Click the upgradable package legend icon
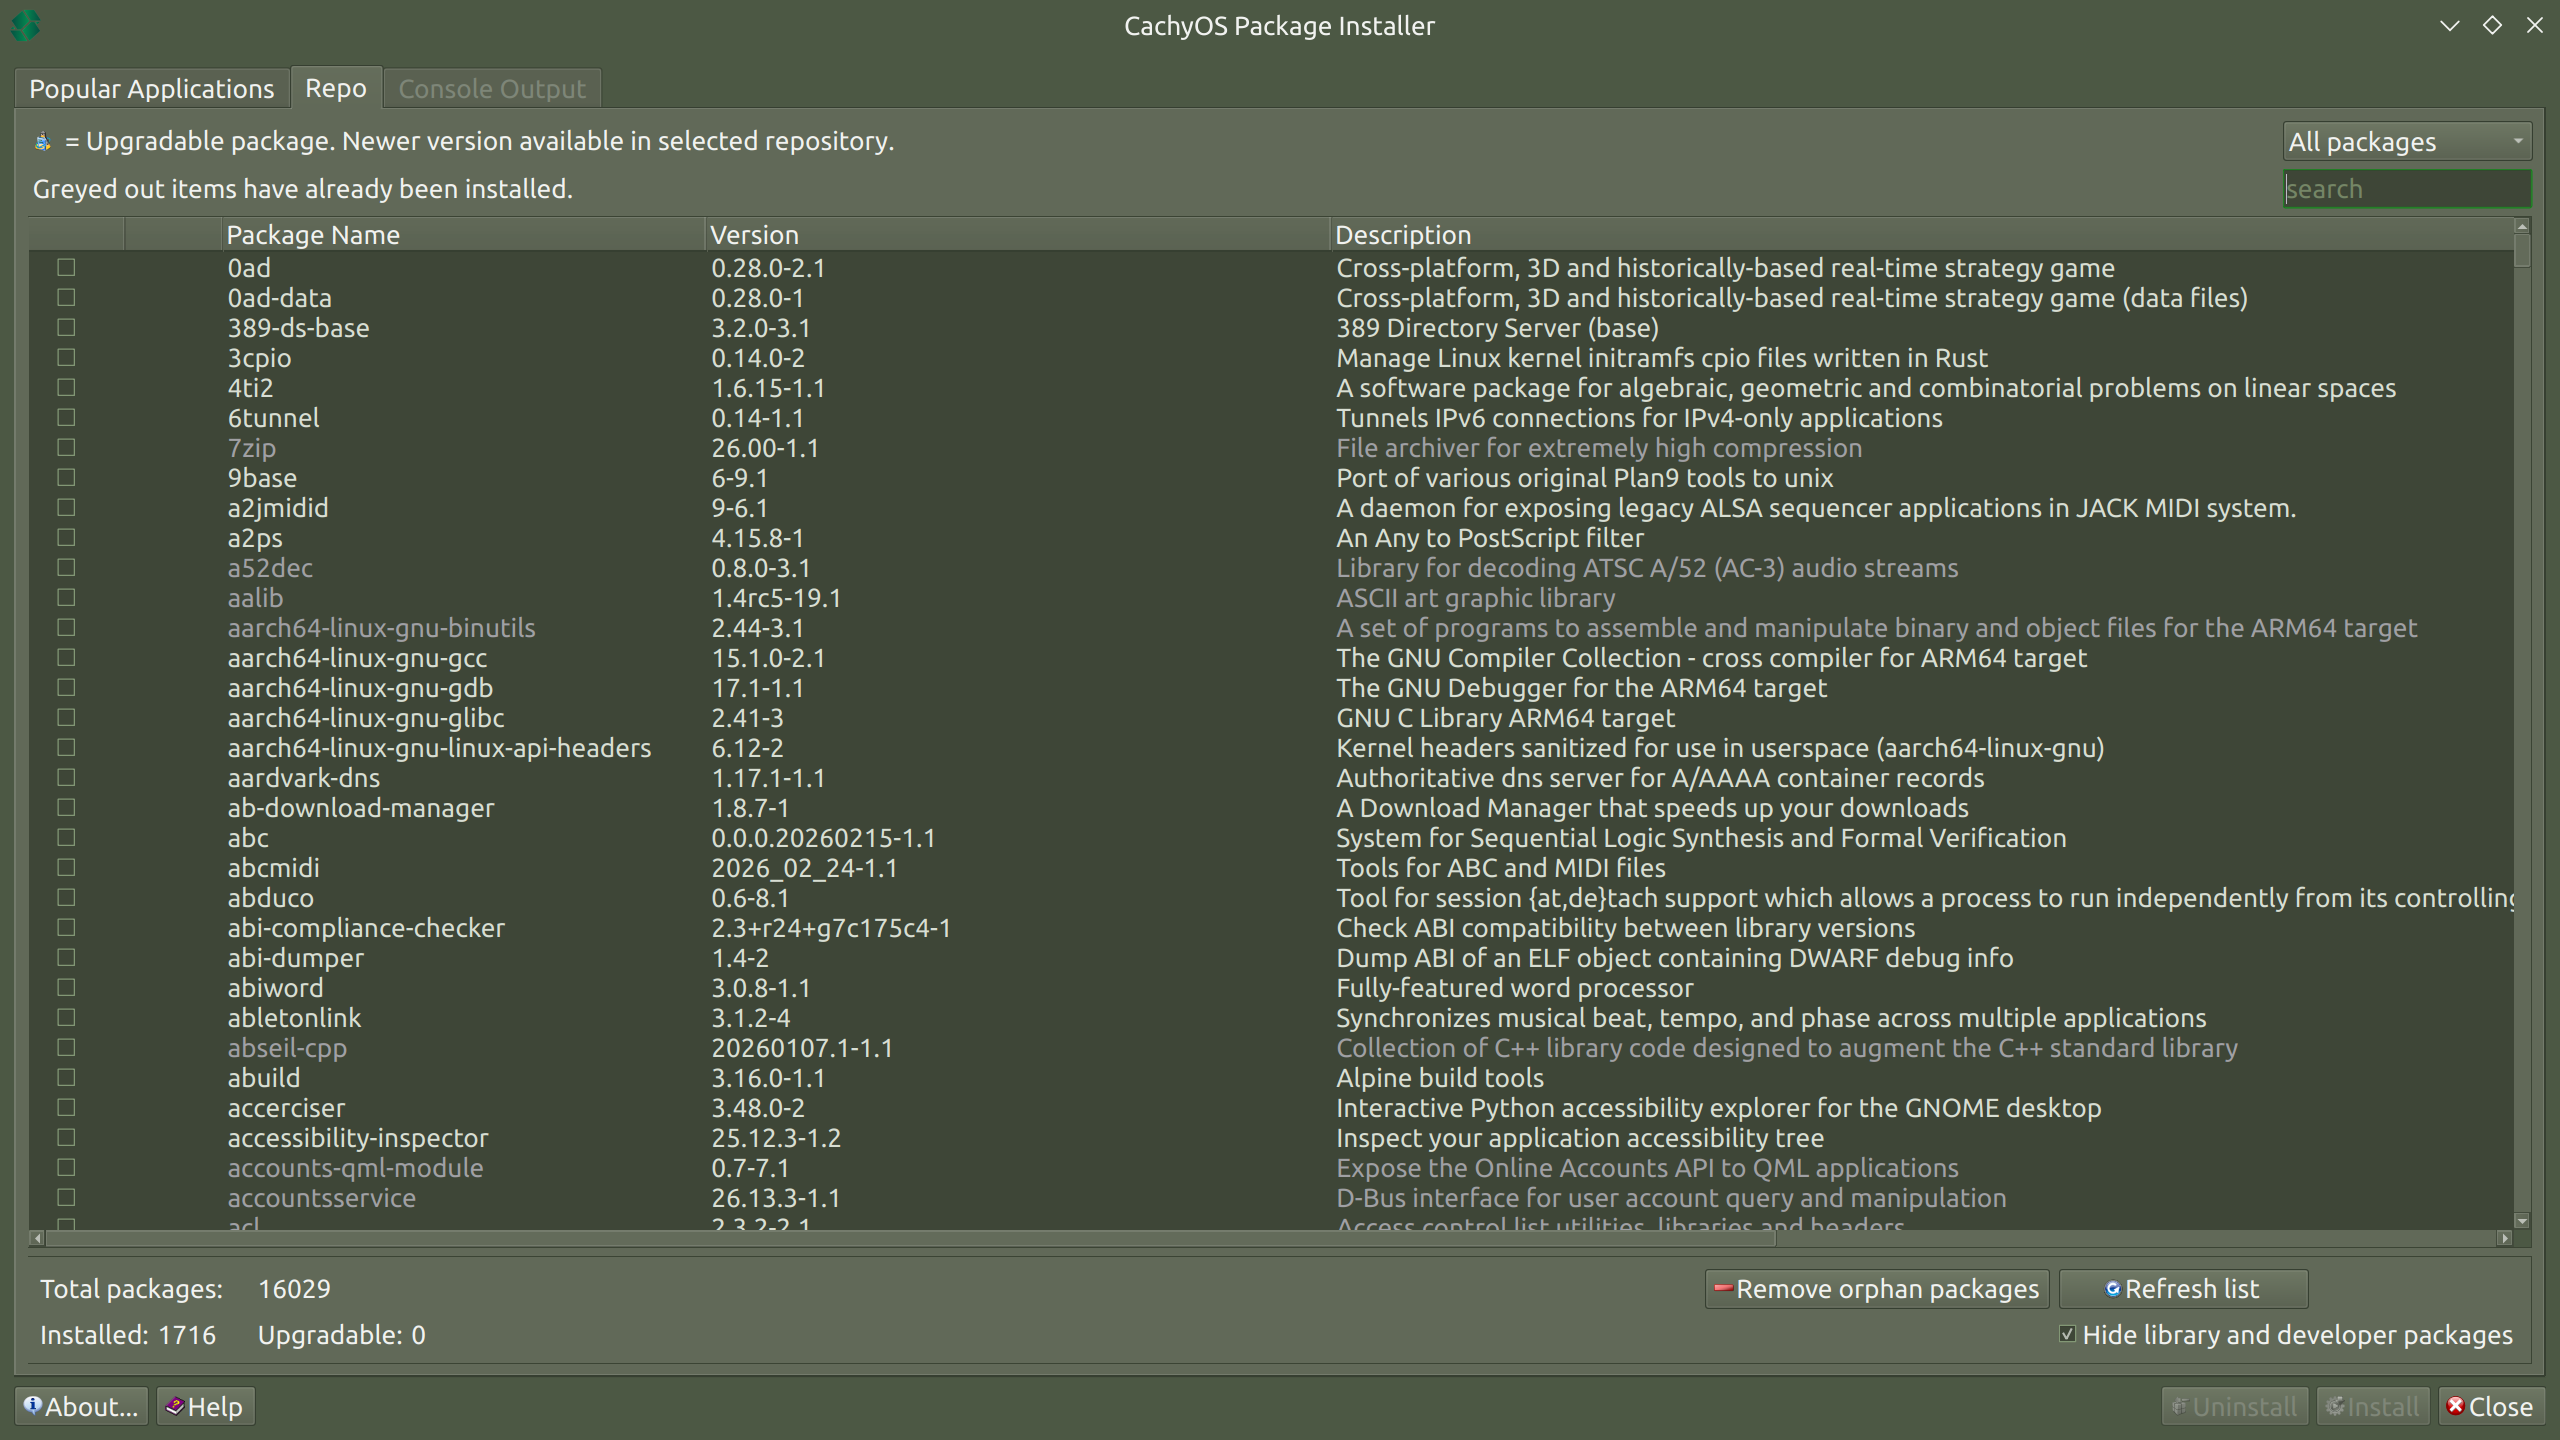The width and height of the screenshot is (2560, 1440). [x=43, y=142]
